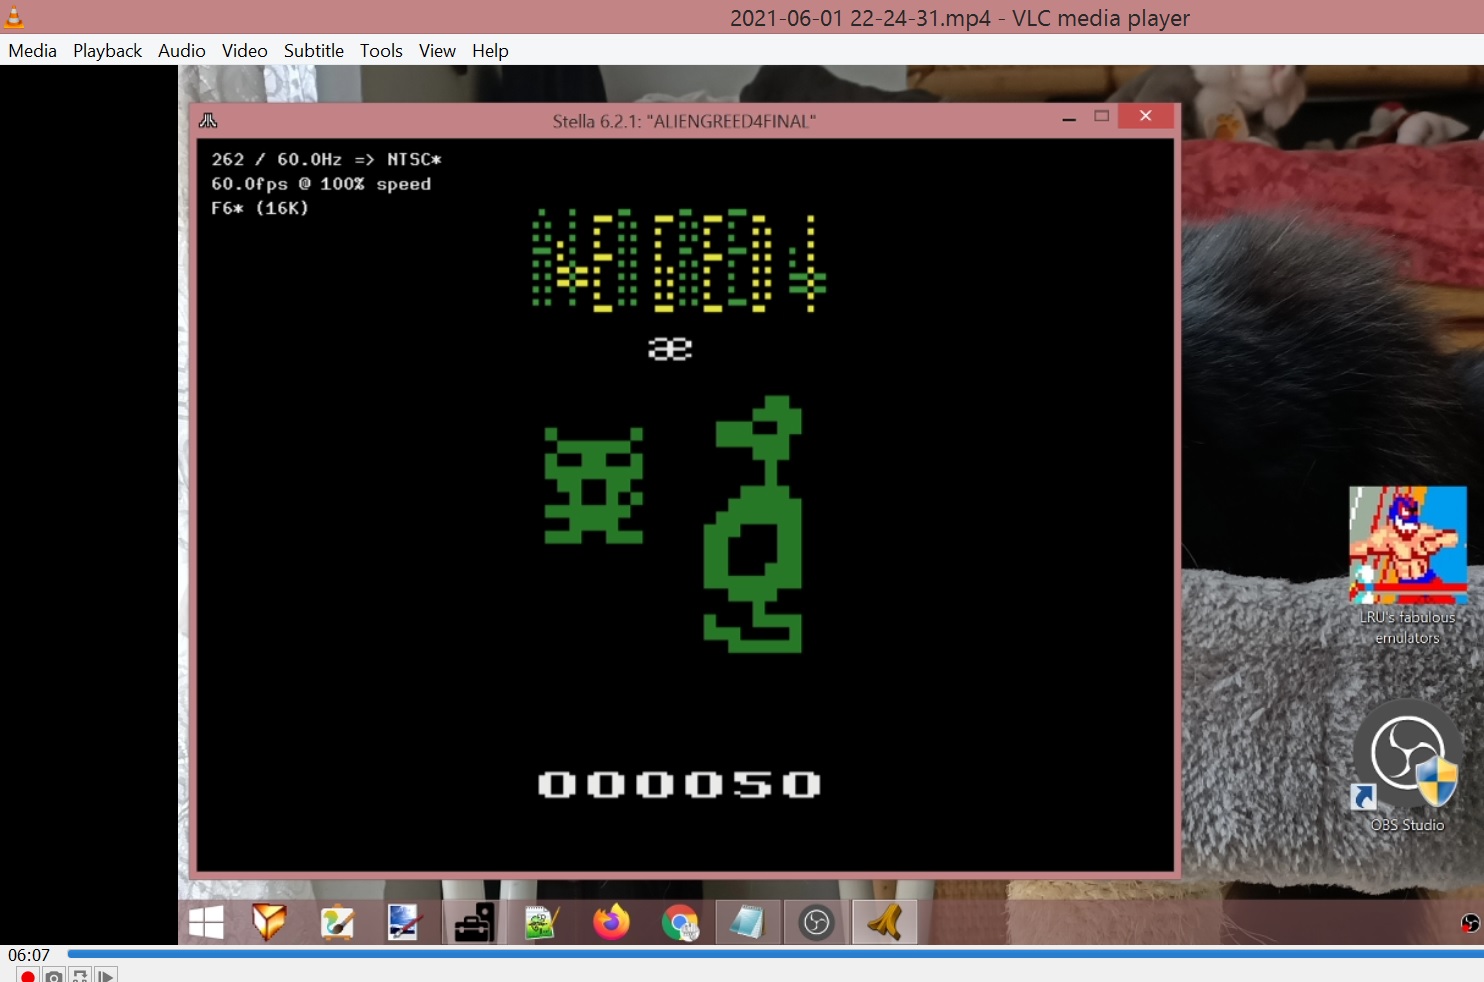The height and width of the screenshot is (982, 1484).
Task: Click the red Record button
Action: (28, 975)
